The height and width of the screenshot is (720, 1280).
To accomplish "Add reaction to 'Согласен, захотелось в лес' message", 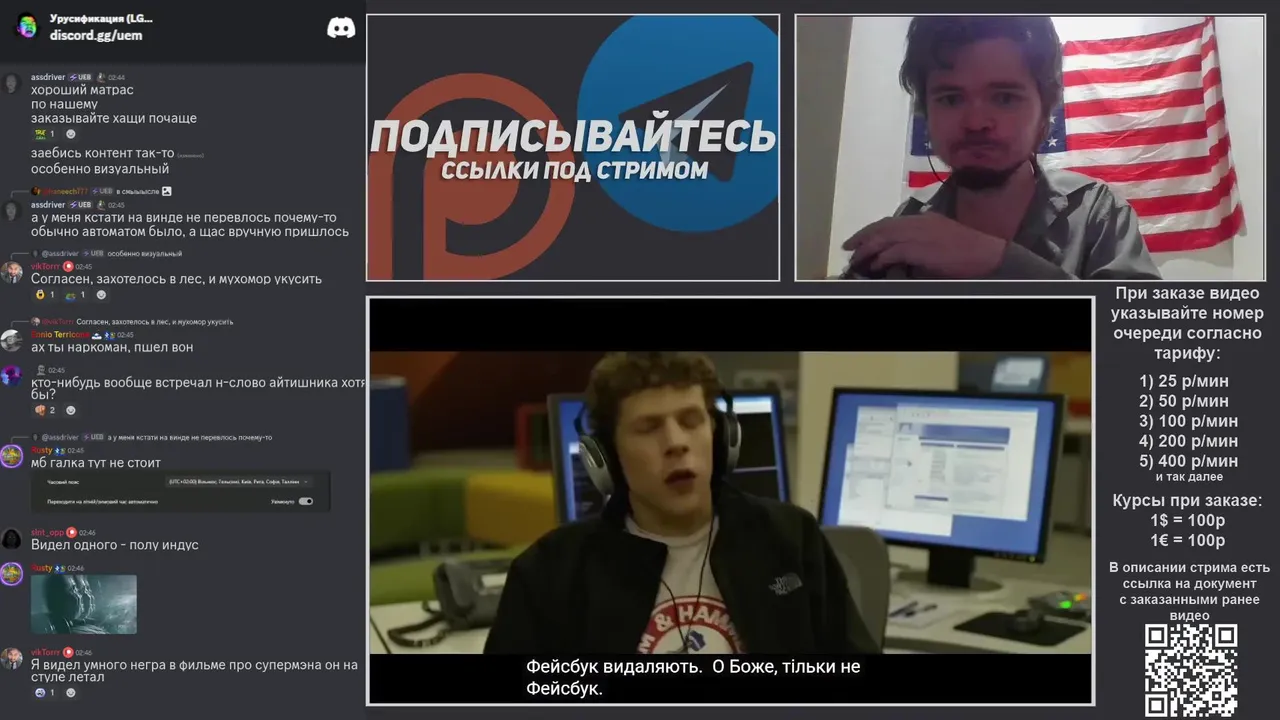I will click(x=101, y=295).
